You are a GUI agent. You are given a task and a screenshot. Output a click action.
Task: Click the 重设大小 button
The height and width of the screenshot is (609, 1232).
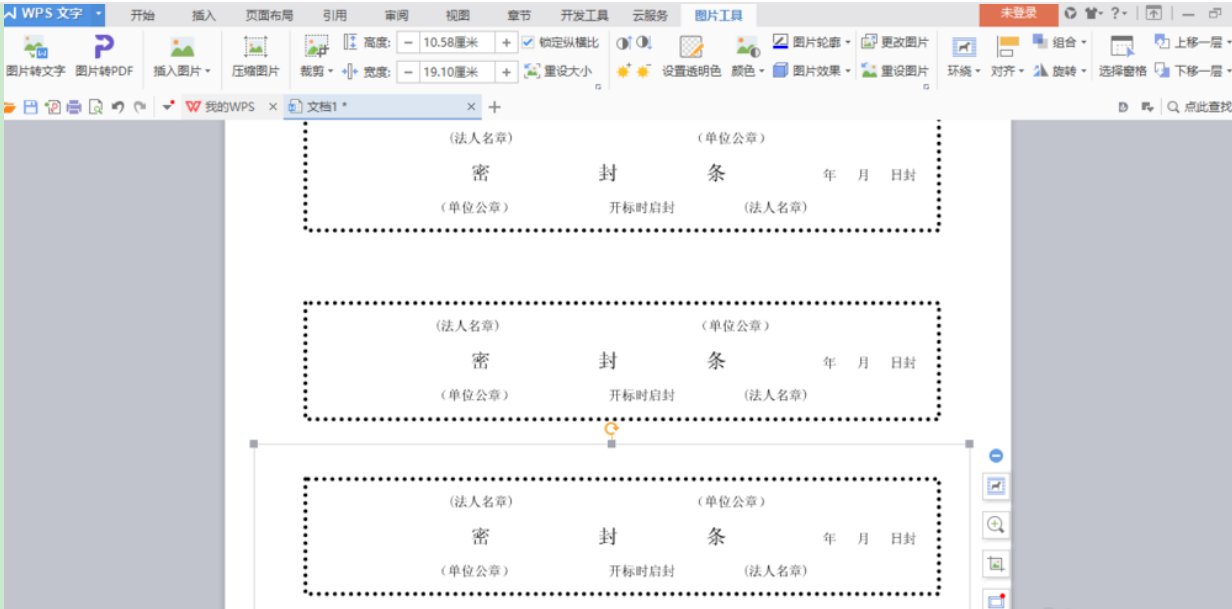558,71
